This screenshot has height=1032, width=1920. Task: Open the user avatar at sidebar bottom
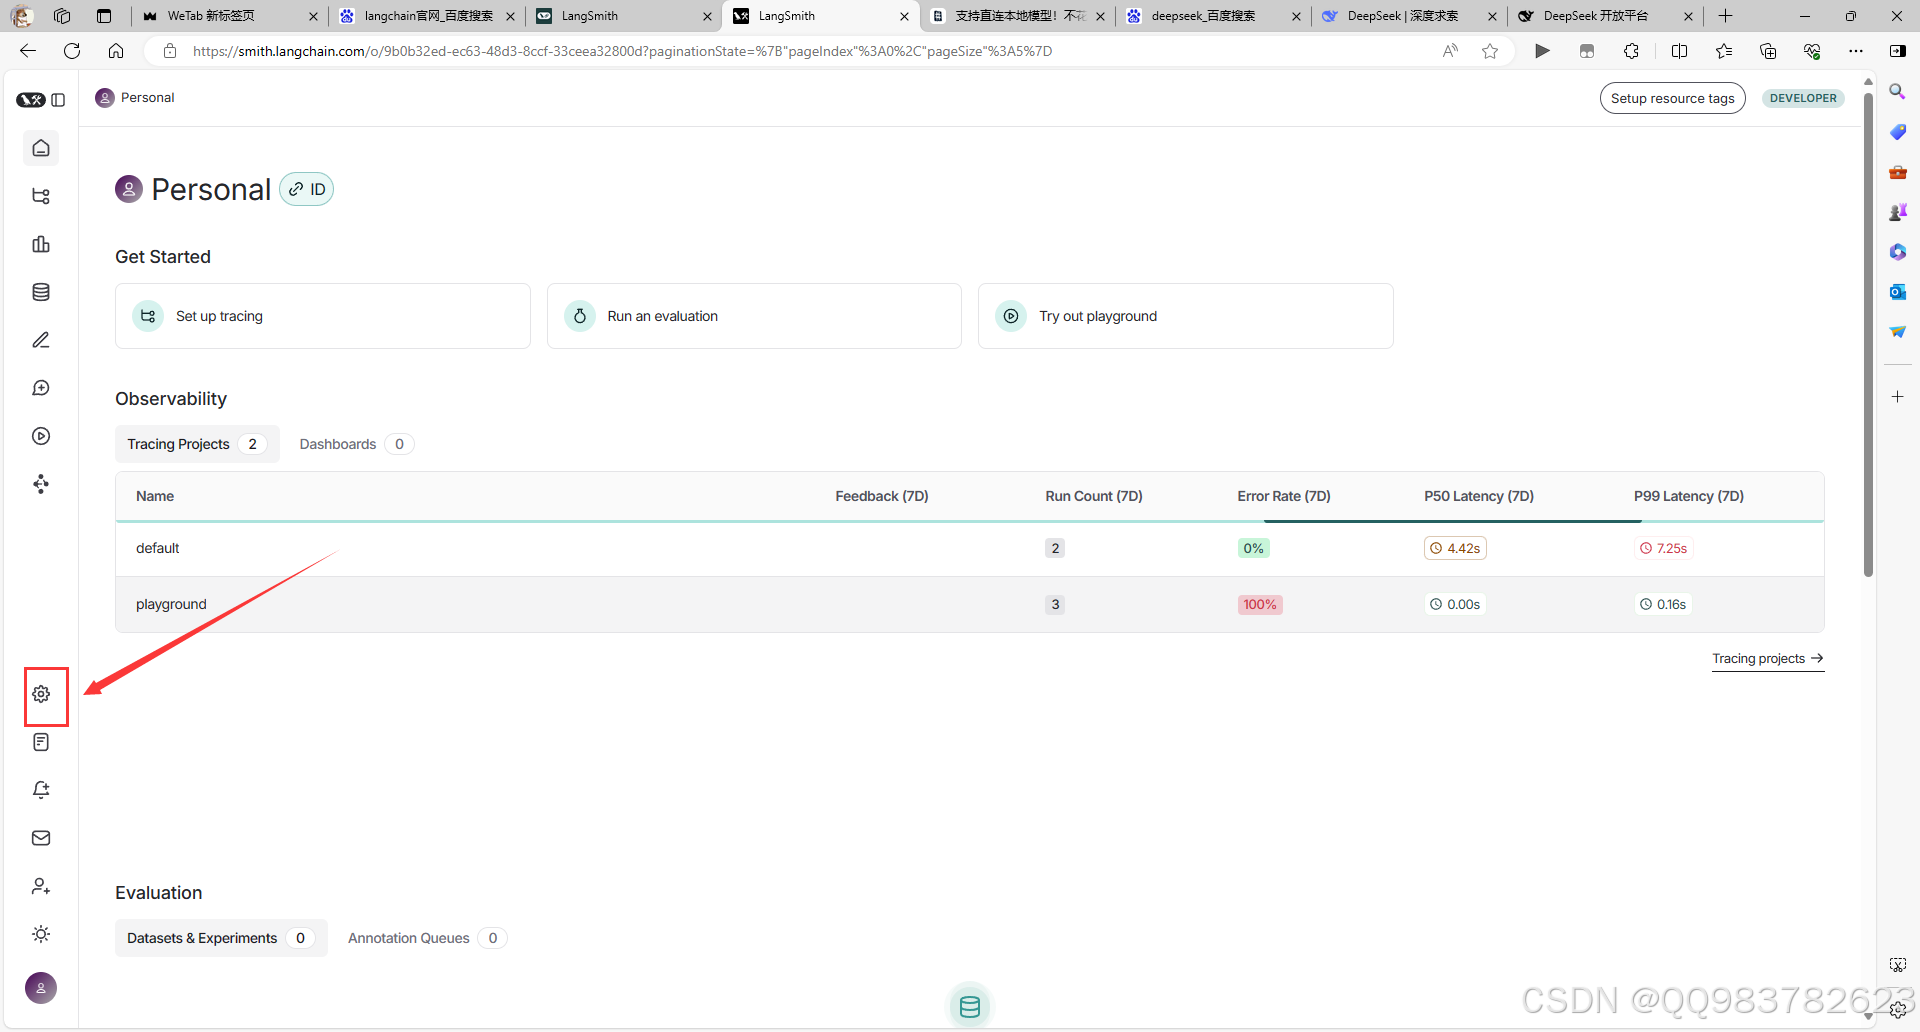tap(41, 988)
